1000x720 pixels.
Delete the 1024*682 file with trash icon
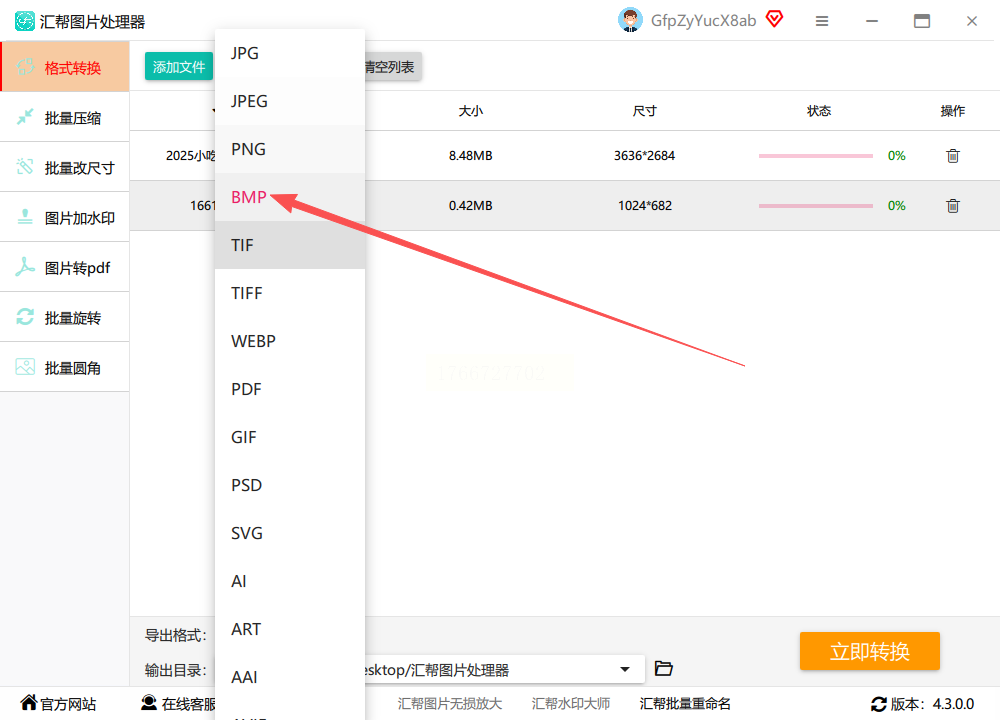pos(953,205)
